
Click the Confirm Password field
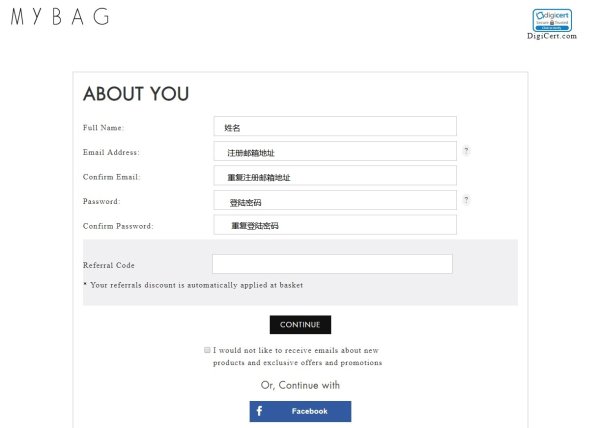pos(335,225)
